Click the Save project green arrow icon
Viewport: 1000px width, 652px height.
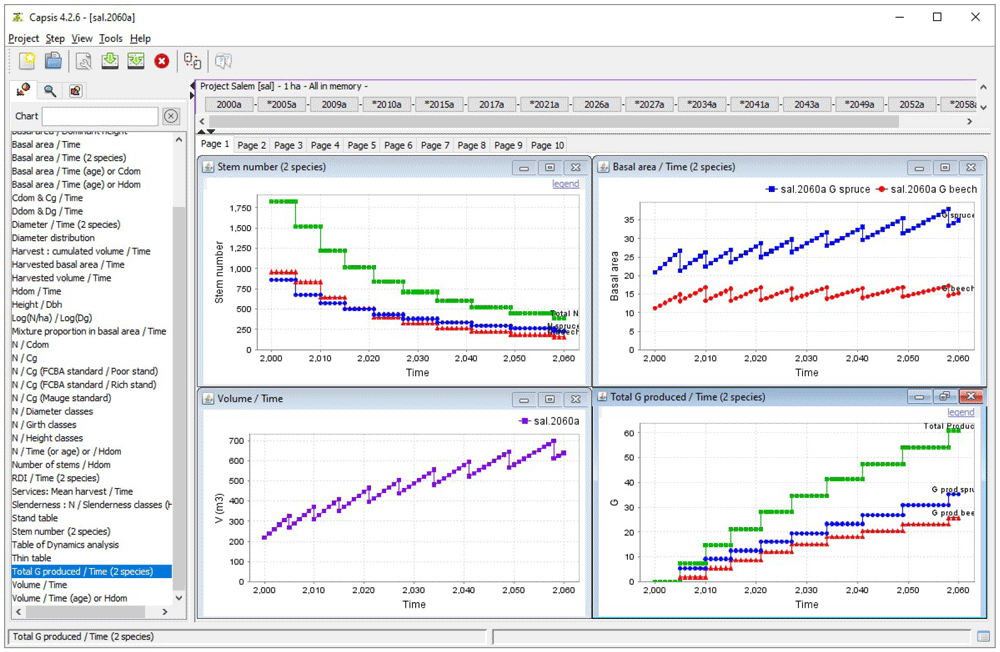tap(110, 61)
